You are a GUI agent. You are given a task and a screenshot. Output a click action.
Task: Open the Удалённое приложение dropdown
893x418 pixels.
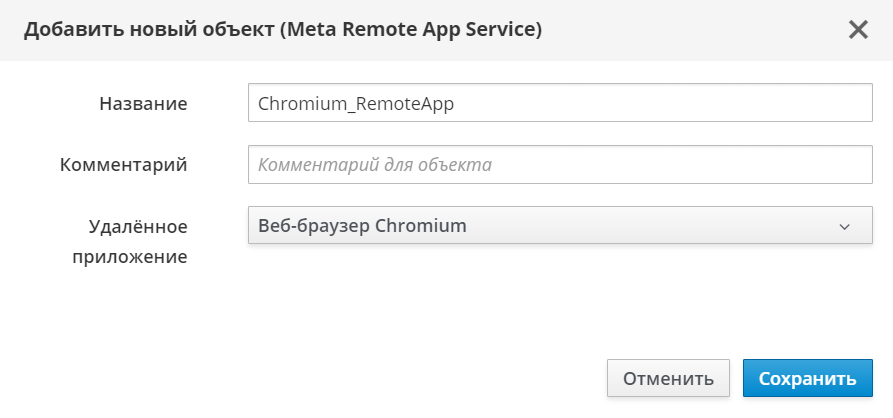click(x=560, y=226)
